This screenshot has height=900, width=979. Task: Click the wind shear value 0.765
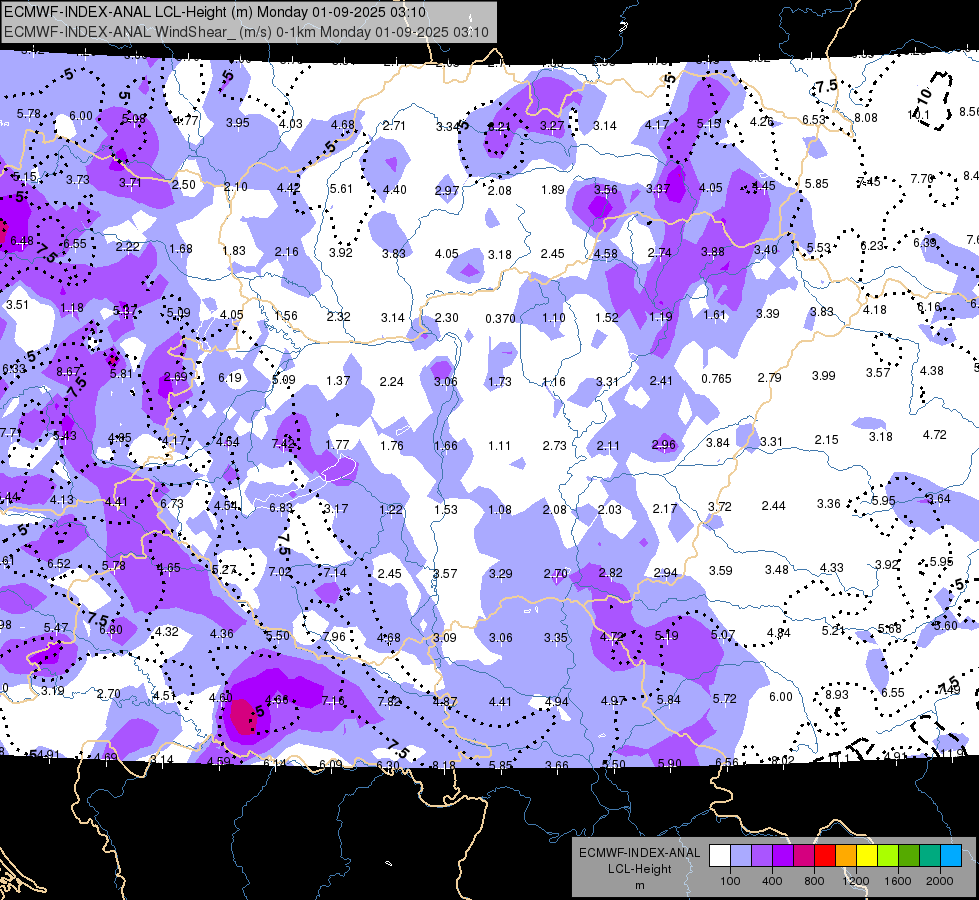click(716, 378)
